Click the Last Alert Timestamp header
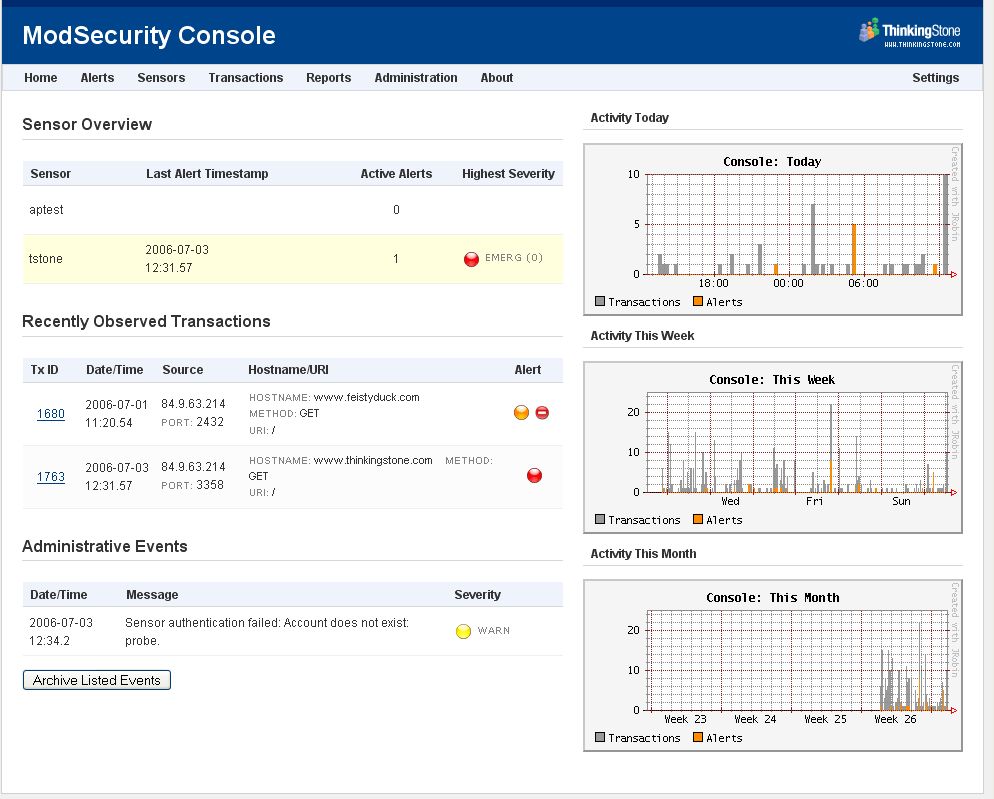The image size is (994, 799). [x=207, y=174]
